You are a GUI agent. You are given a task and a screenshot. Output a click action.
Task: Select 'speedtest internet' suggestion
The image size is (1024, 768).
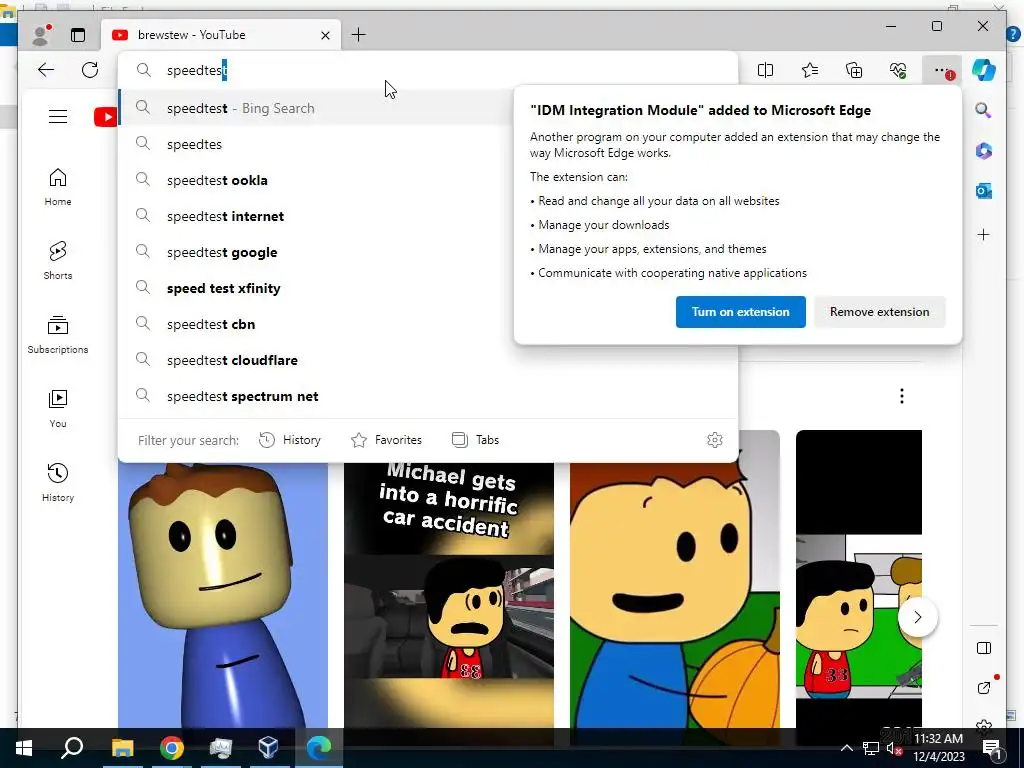pos(315,216)
